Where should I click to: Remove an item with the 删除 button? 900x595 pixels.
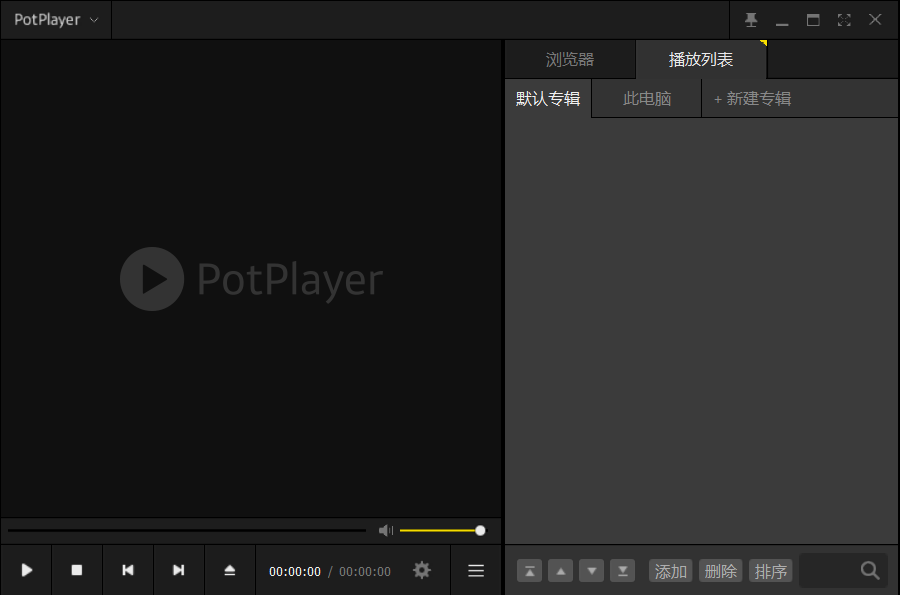720,570
